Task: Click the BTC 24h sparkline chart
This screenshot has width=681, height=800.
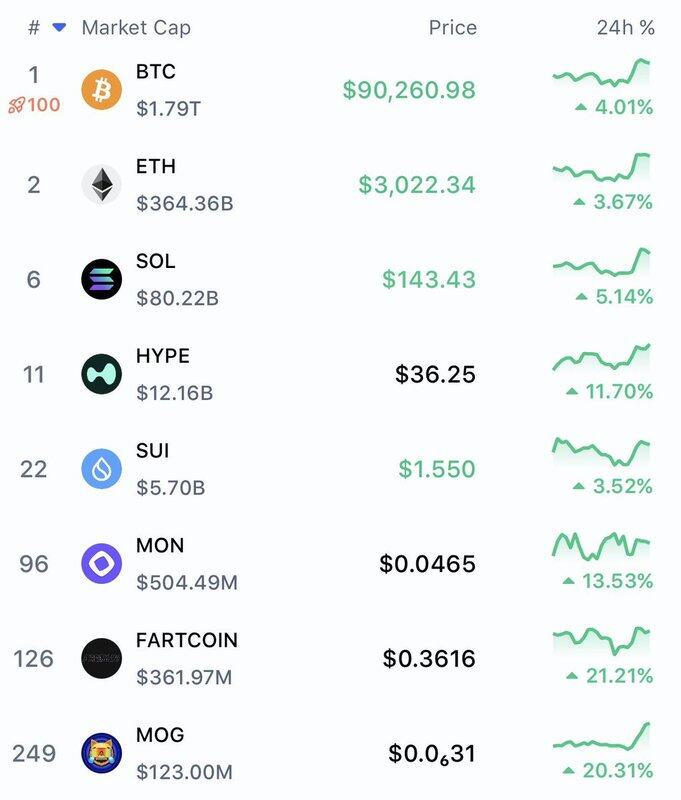Action: (601, 73)
